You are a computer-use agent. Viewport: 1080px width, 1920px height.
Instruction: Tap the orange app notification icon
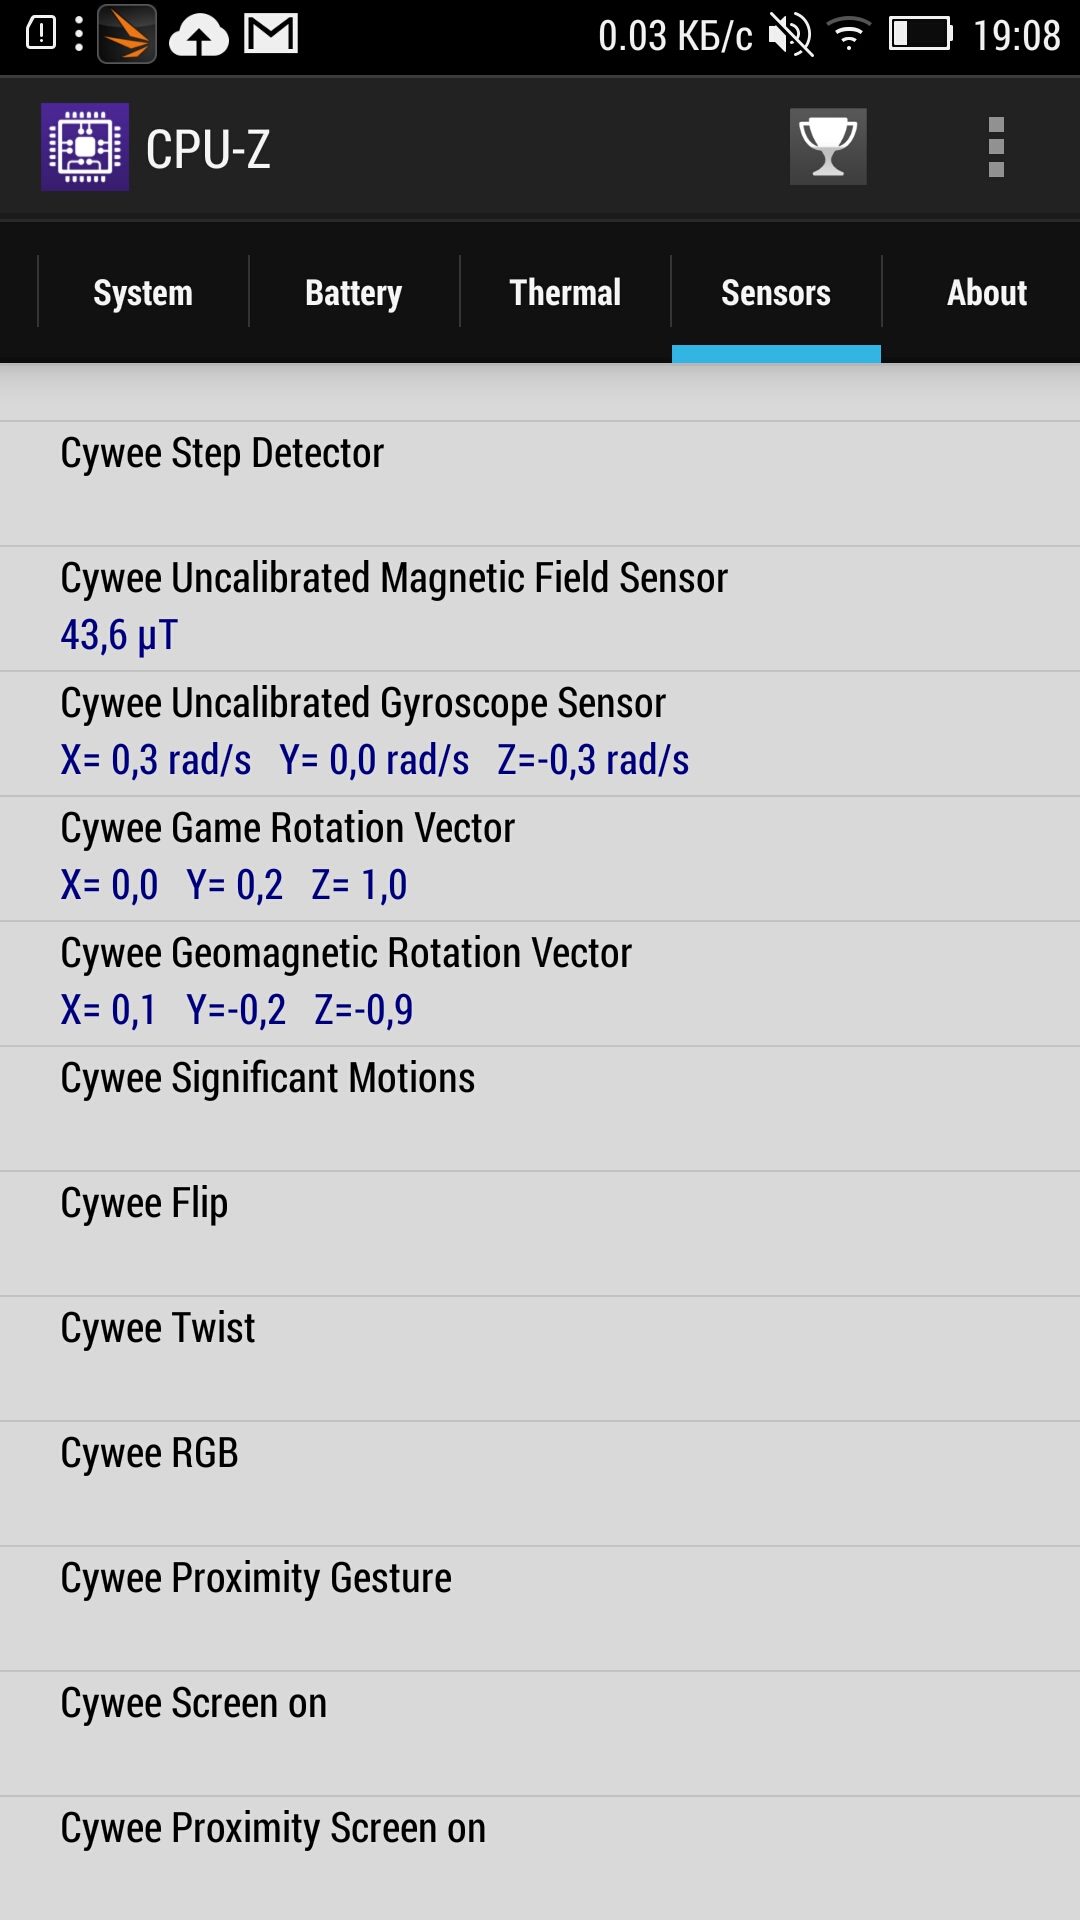tap(127, 35)
